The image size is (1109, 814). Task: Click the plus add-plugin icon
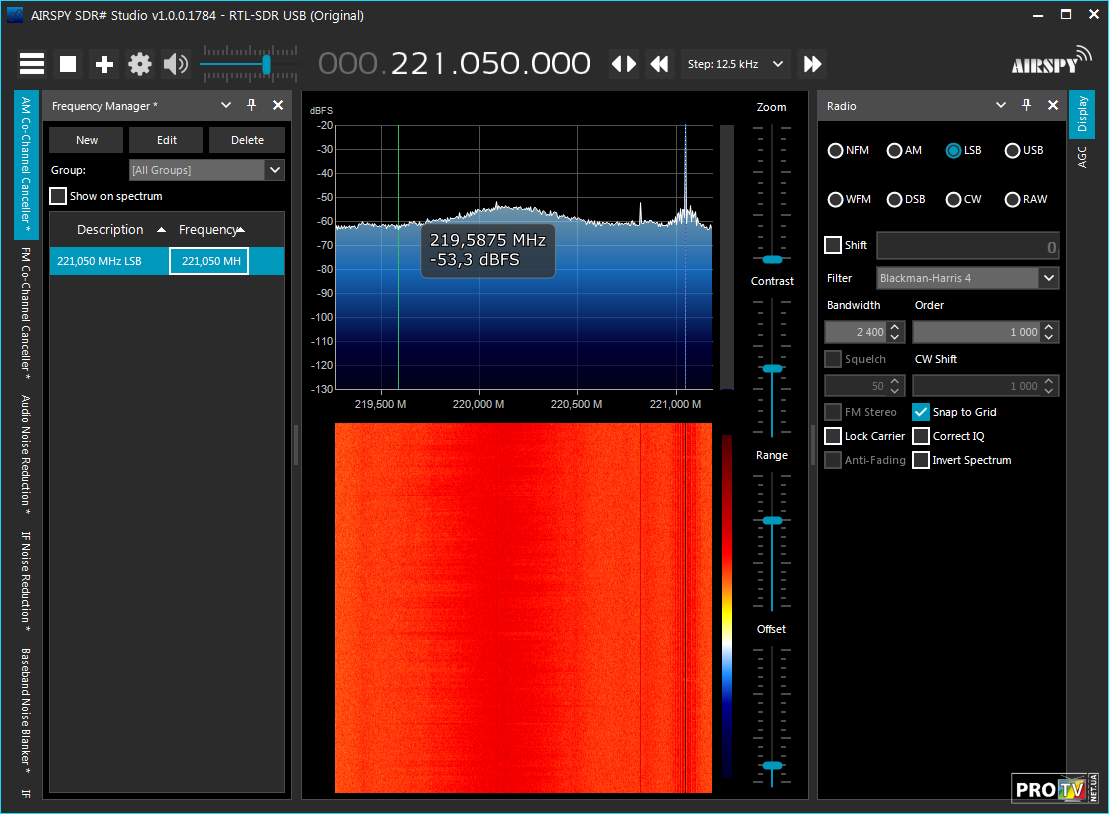coord(104,64)
